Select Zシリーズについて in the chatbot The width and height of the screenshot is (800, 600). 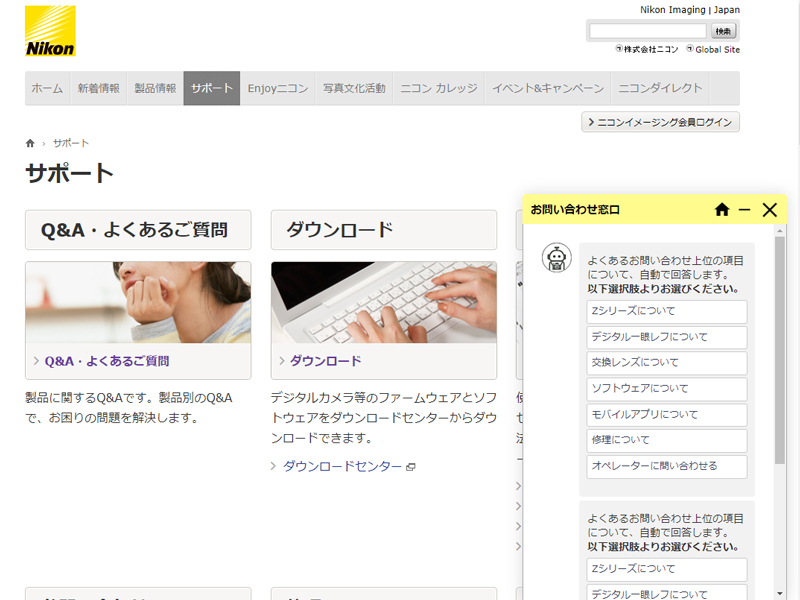666,312
